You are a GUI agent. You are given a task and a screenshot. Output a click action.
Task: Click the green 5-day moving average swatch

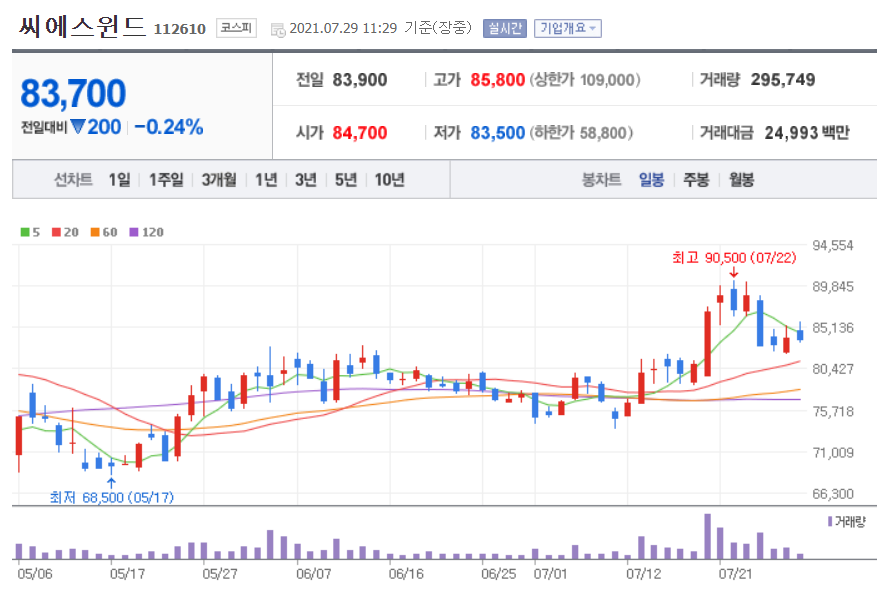(25, 232)
